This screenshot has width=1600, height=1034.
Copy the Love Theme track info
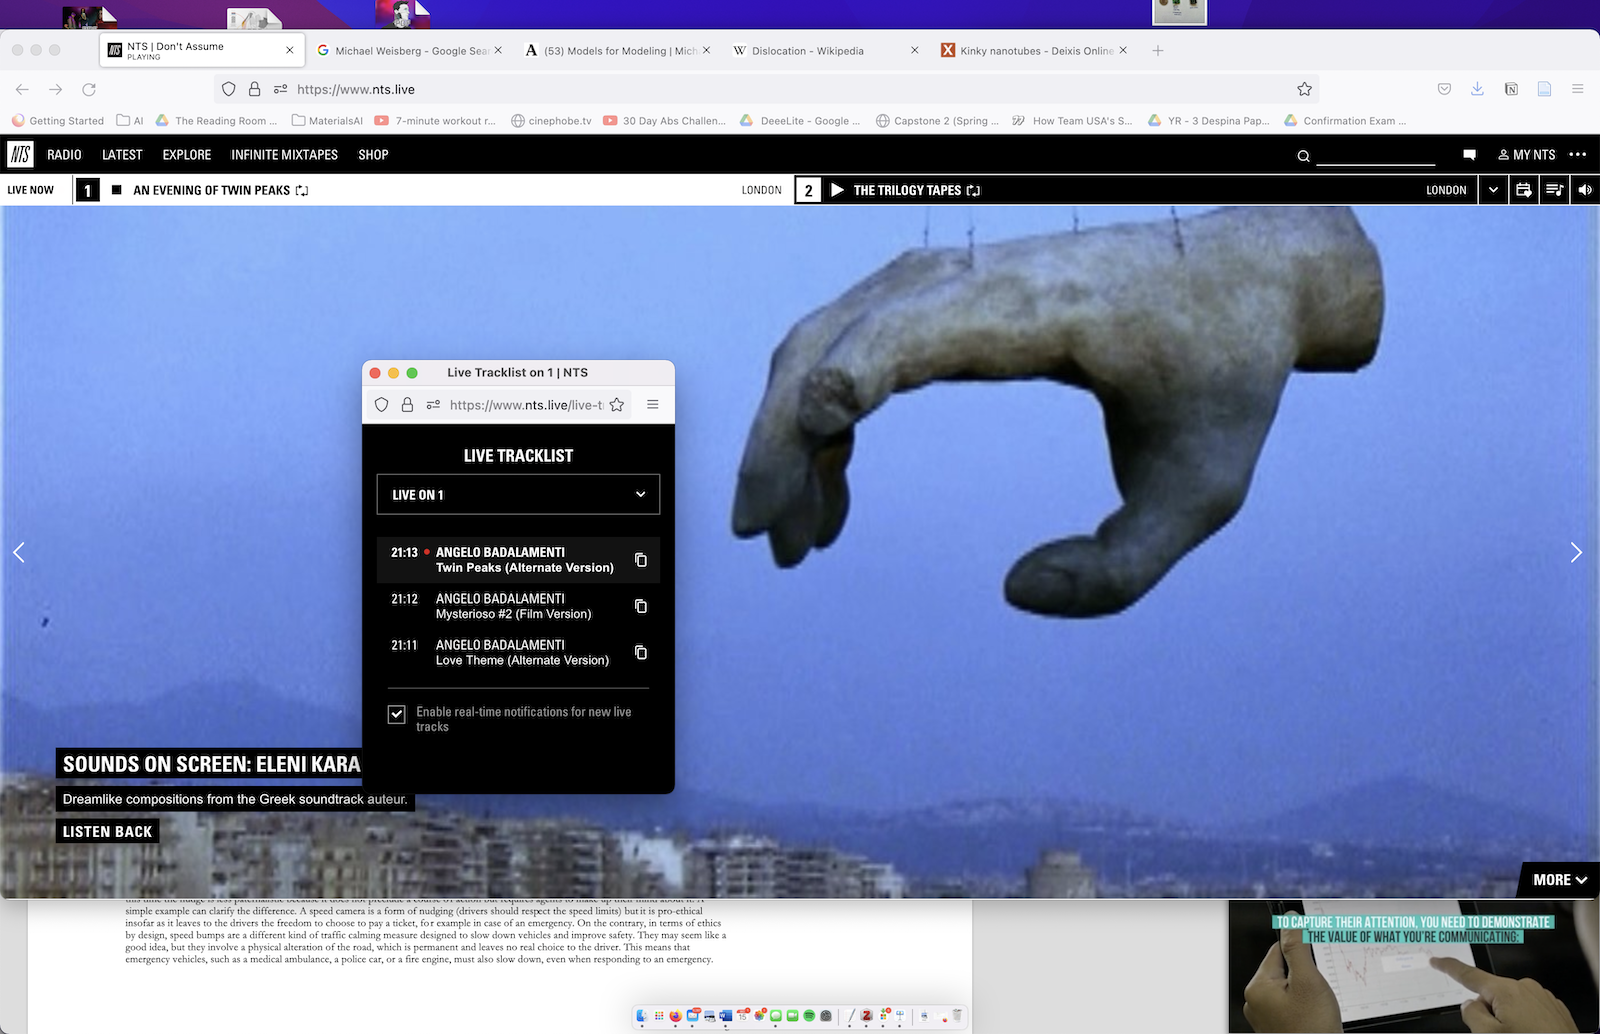coord(641,653)
